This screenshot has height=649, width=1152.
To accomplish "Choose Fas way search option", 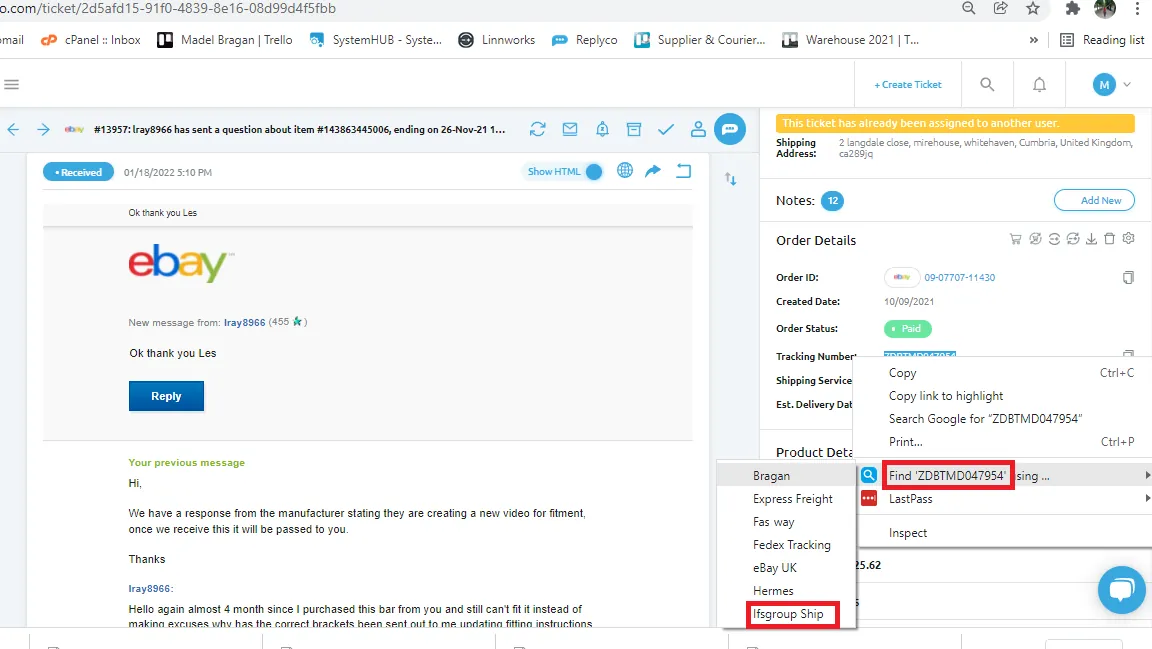I will (x=787, y=522).
